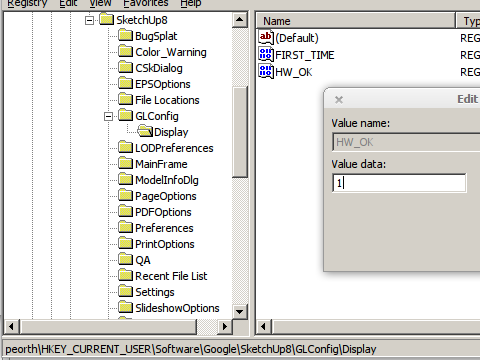Image resolution: width=480 pixels, height=360 pixels.
Task: Click the open Display folder icon
Action: [145, 131]
